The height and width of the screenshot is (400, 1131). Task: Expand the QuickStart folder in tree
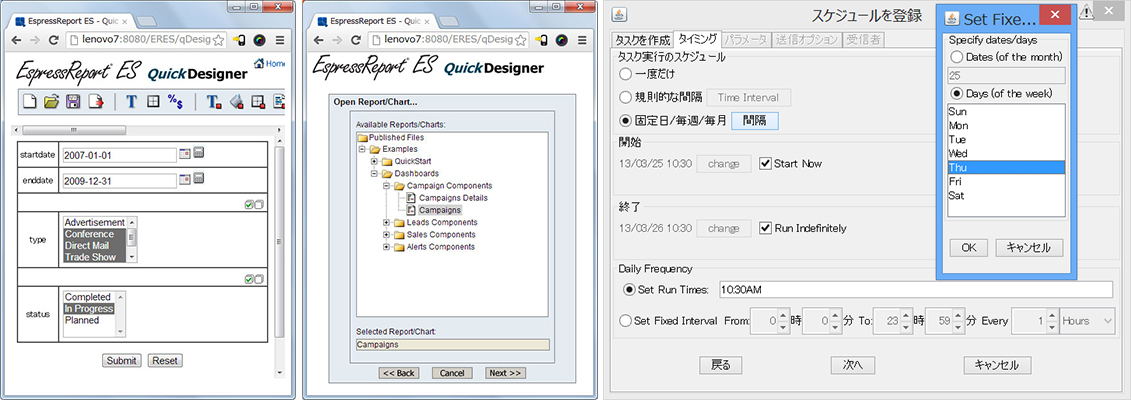click(x=374, y=161)
